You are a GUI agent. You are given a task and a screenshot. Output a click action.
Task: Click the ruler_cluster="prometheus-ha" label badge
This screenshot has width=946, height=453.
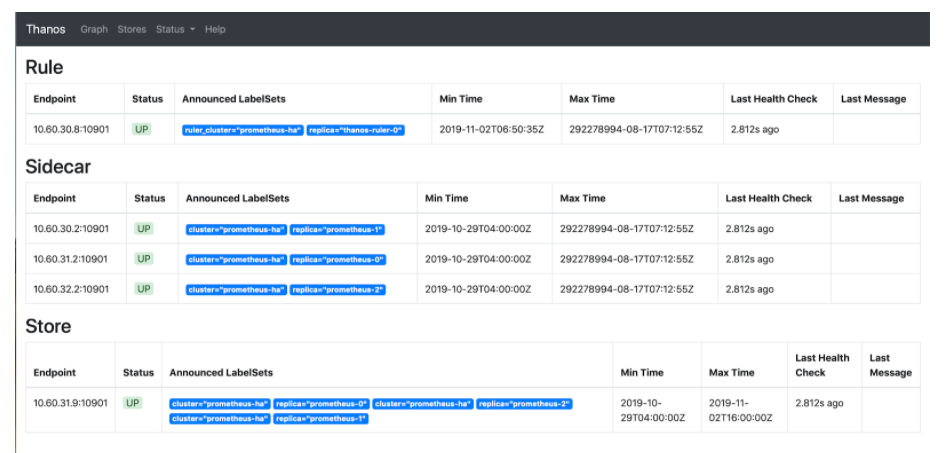point(243,130)
